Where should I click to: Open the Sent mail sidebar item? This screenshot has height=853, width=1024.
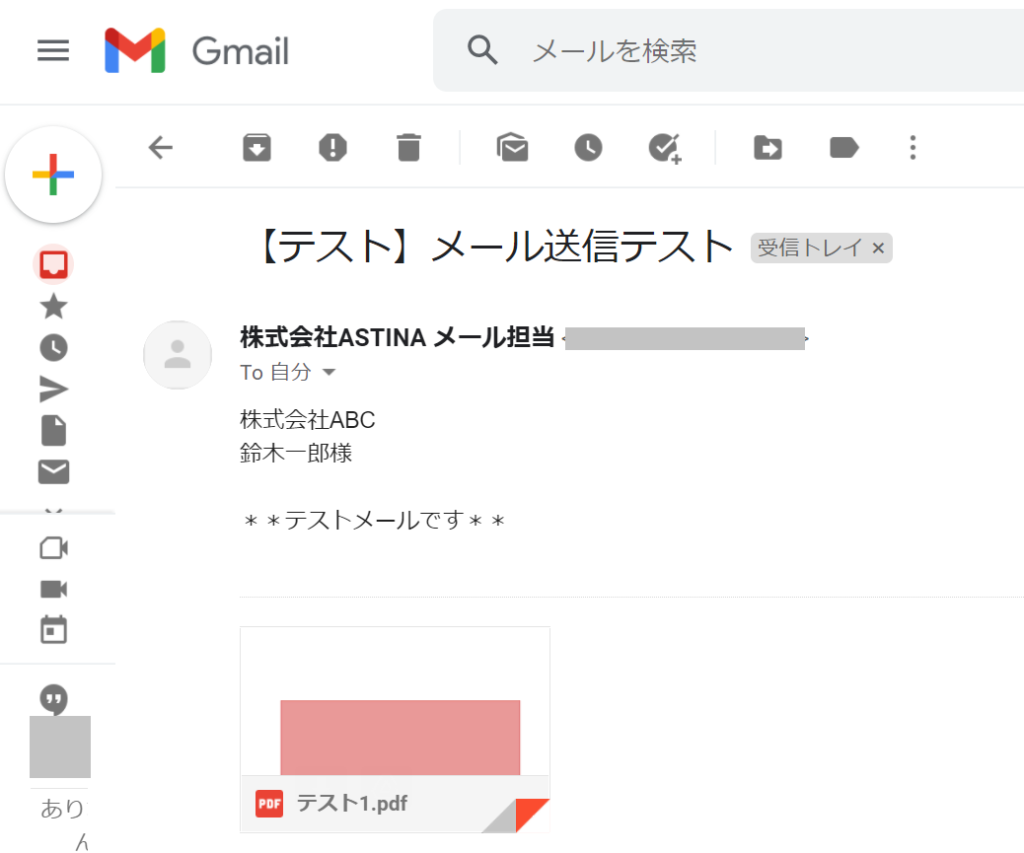pos(54,389)
